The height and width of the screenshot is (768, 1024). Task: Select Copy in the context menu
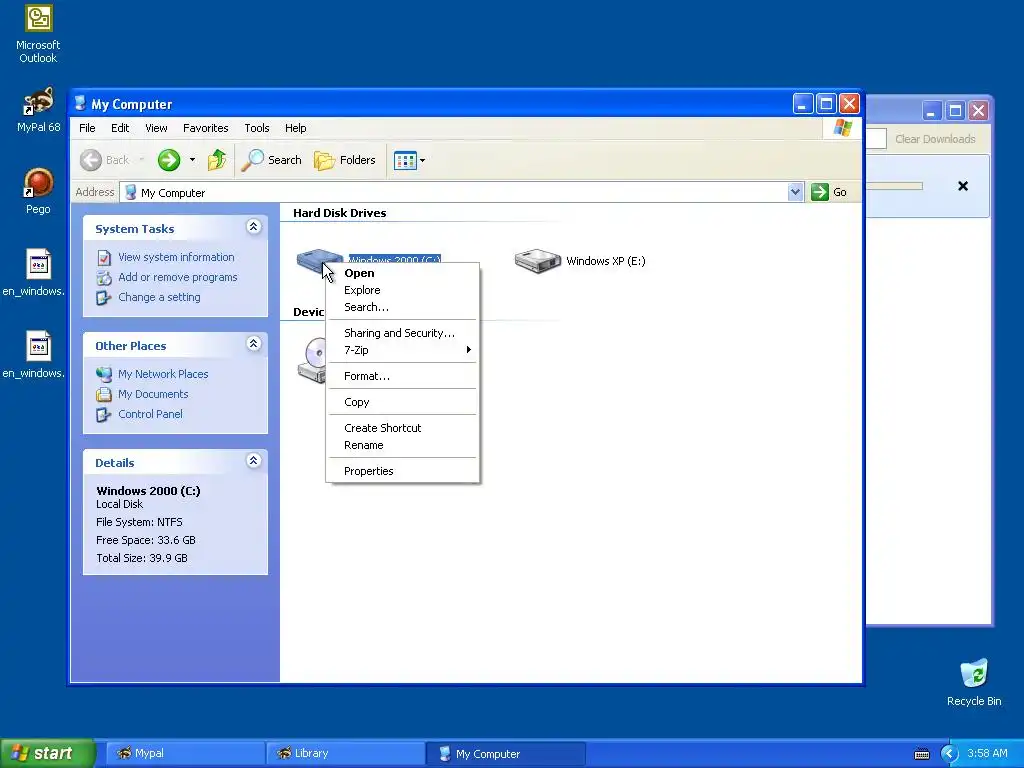pyautogui.click(x=402, y=402)
